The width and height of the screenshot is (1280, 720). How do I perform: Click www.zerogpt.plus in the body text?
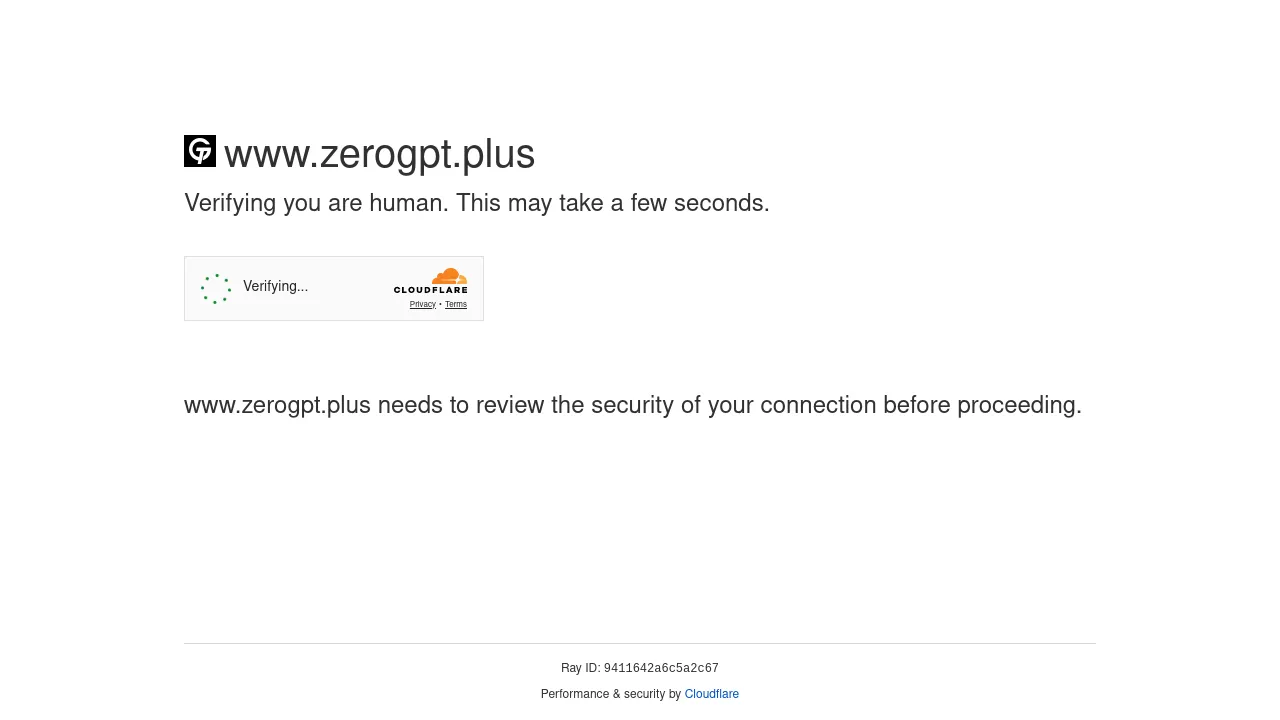pos(277,405)
